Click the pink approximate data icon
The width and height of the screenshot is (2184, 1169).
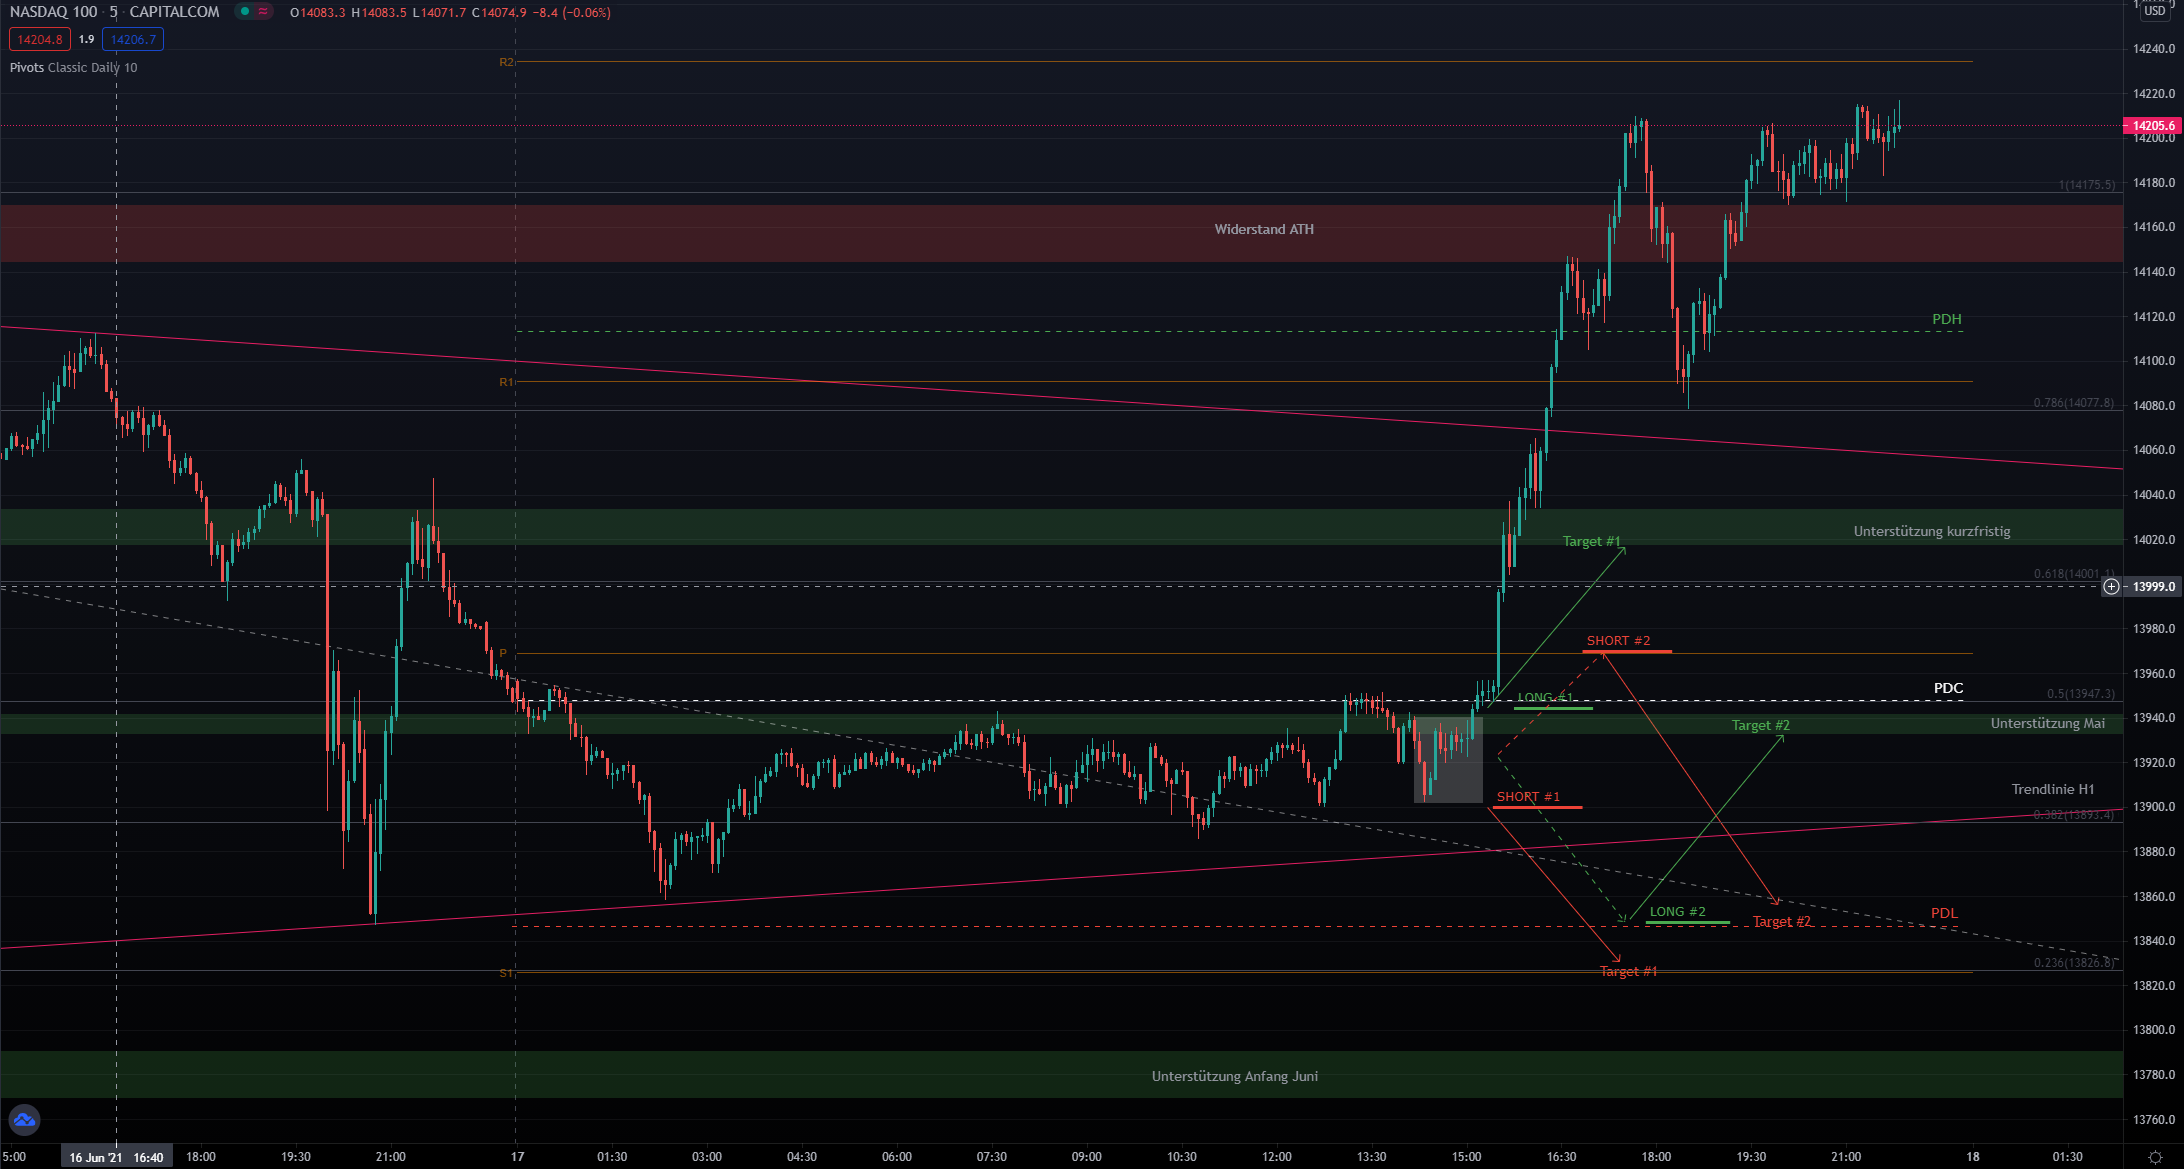click(x=263, y=12)
